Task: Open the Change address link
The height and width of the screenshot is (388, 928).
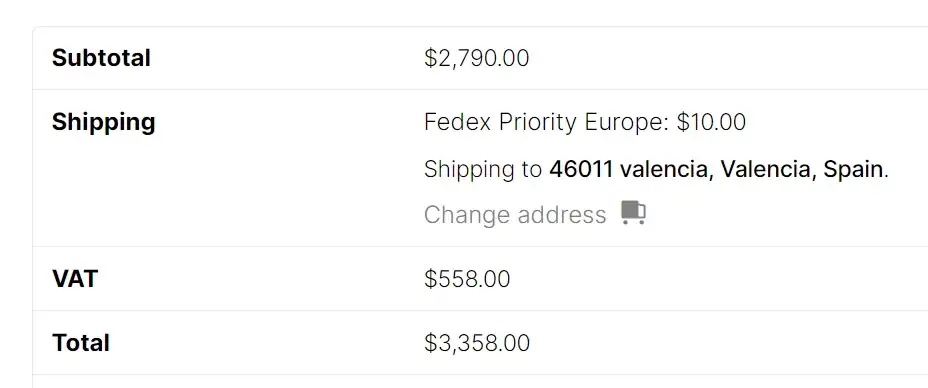Action: (x=515, y=215)
